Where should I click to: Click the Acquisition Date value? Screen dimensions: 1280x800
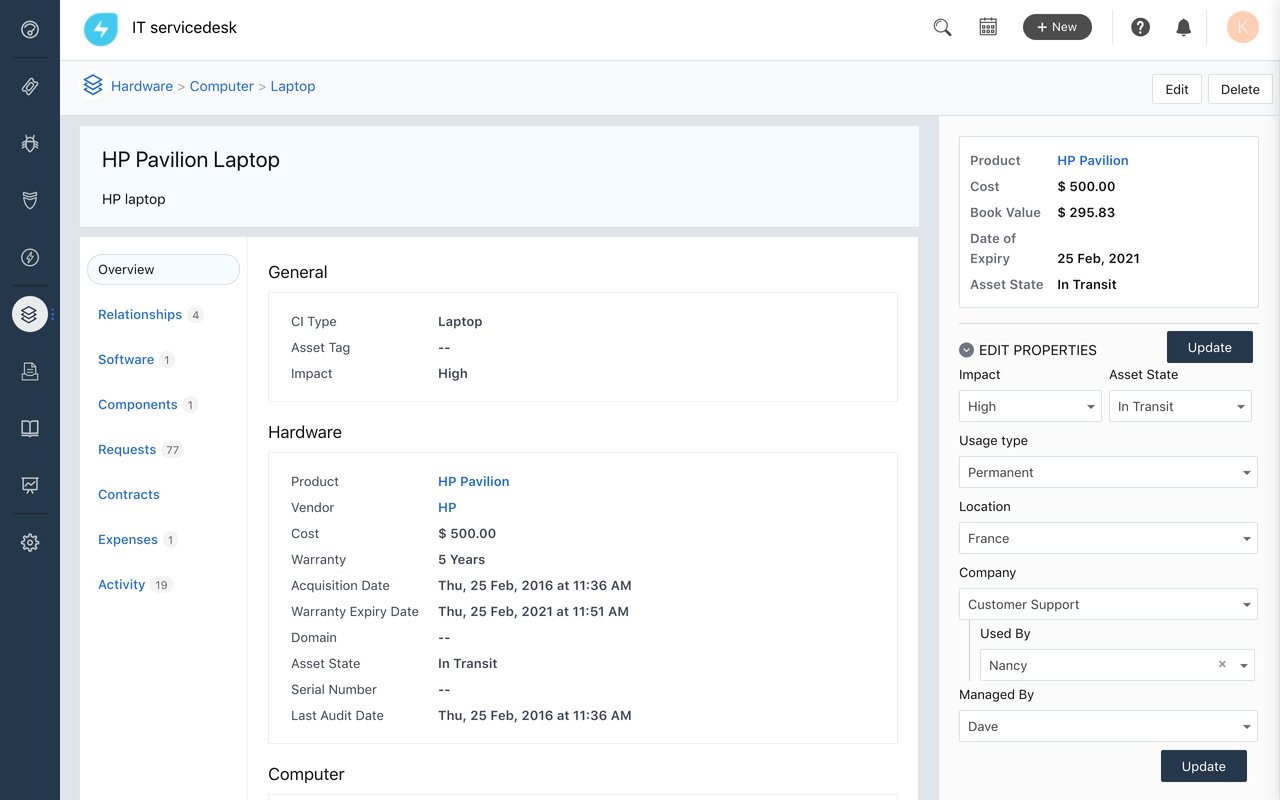pyautogui.click(x=535, y=585)
